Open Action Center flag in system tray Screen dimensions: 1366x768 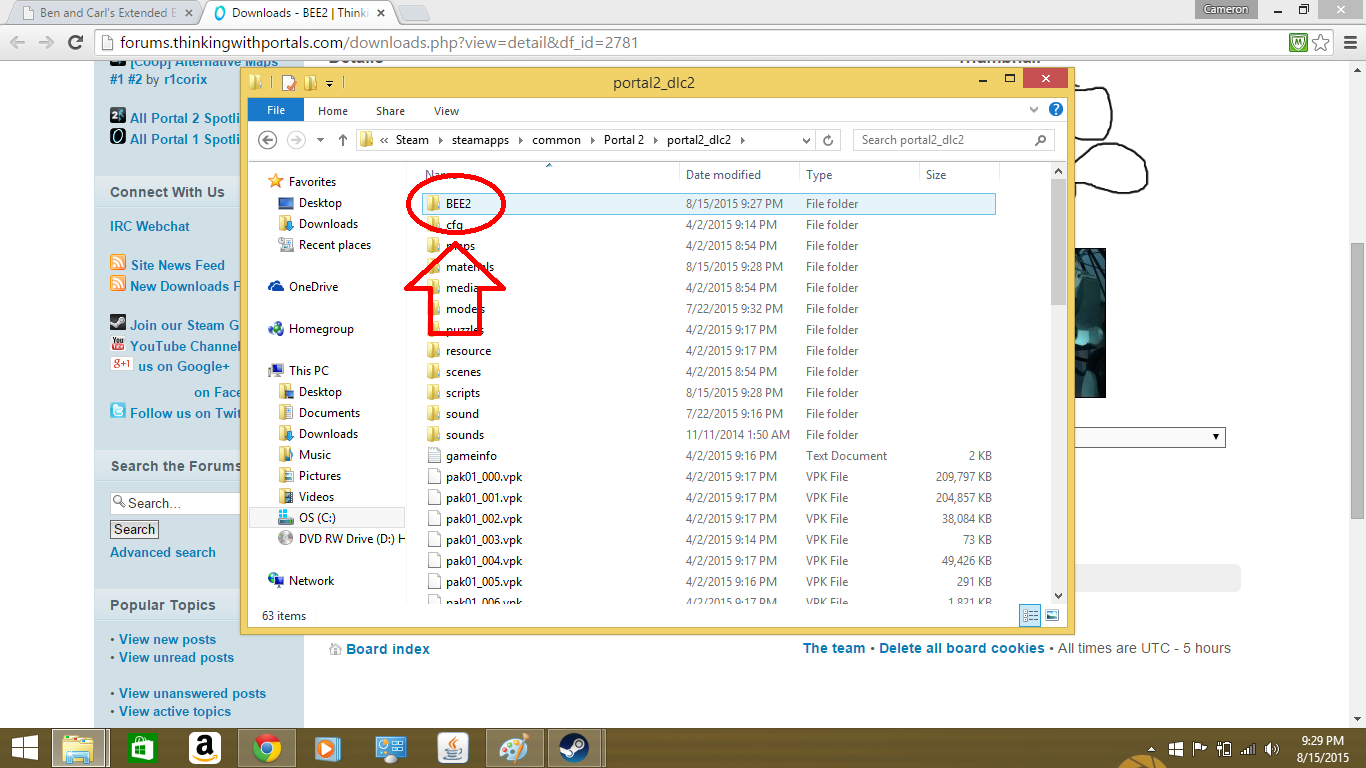1200,748
